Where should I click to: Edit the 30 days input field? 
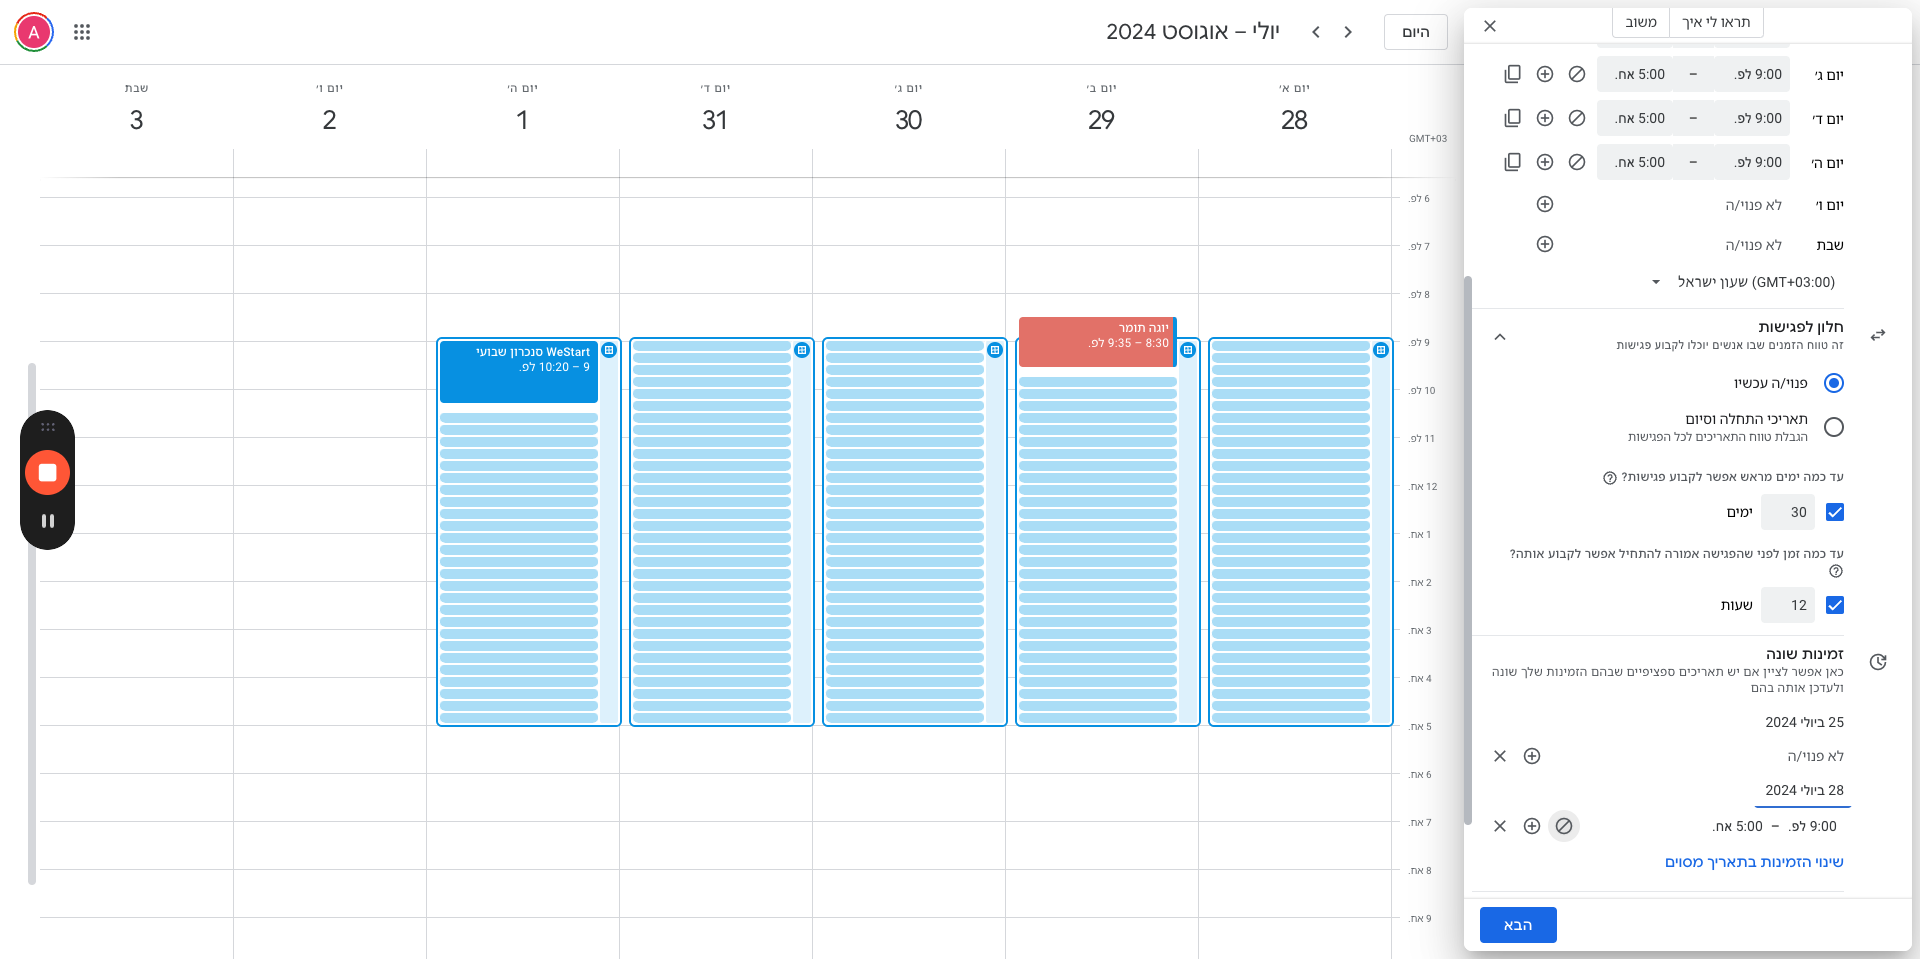pyautogui.click(x=1788, y=512)
